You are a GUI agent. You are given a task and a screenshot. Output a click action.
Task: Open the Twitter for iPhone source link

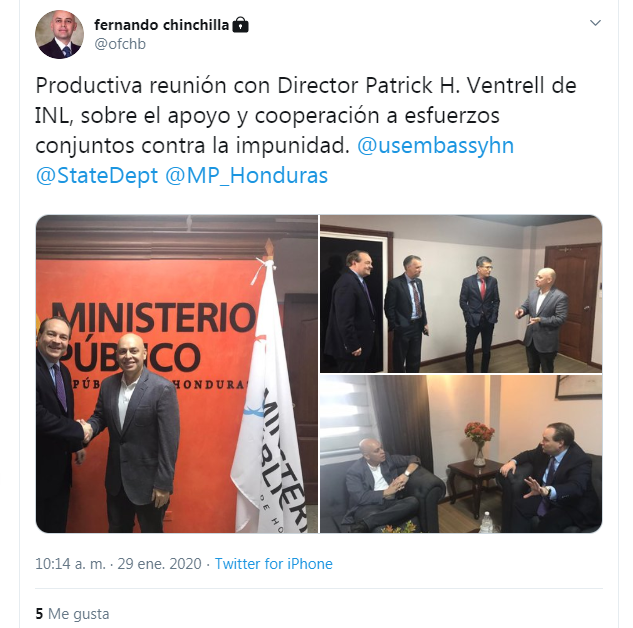point(273,563)
